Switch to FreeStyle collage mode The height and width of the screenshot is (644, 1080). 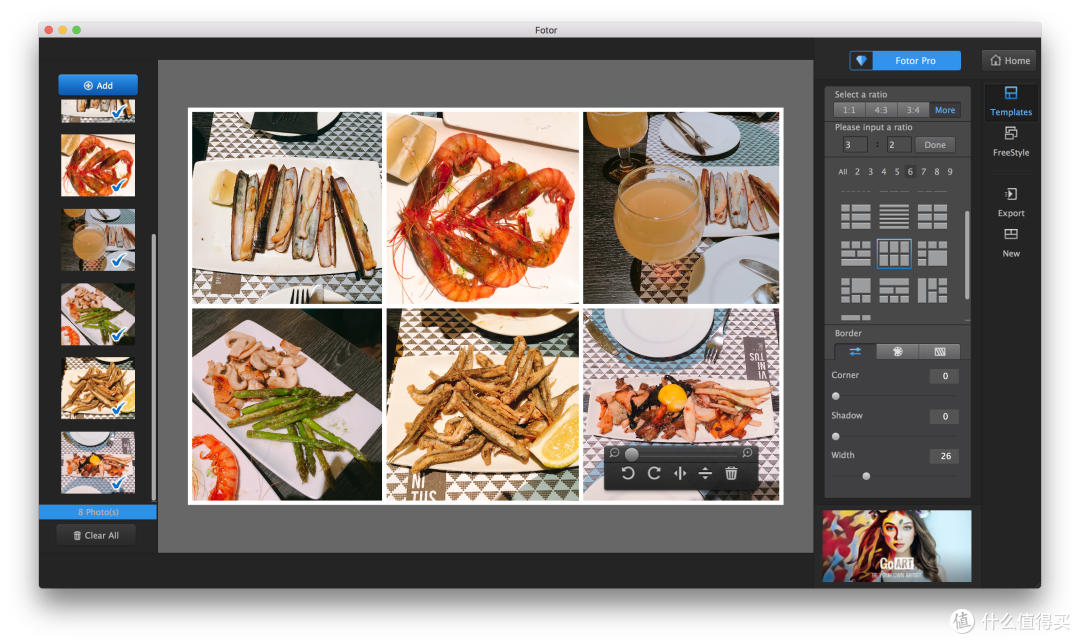tap(1011, 142)
